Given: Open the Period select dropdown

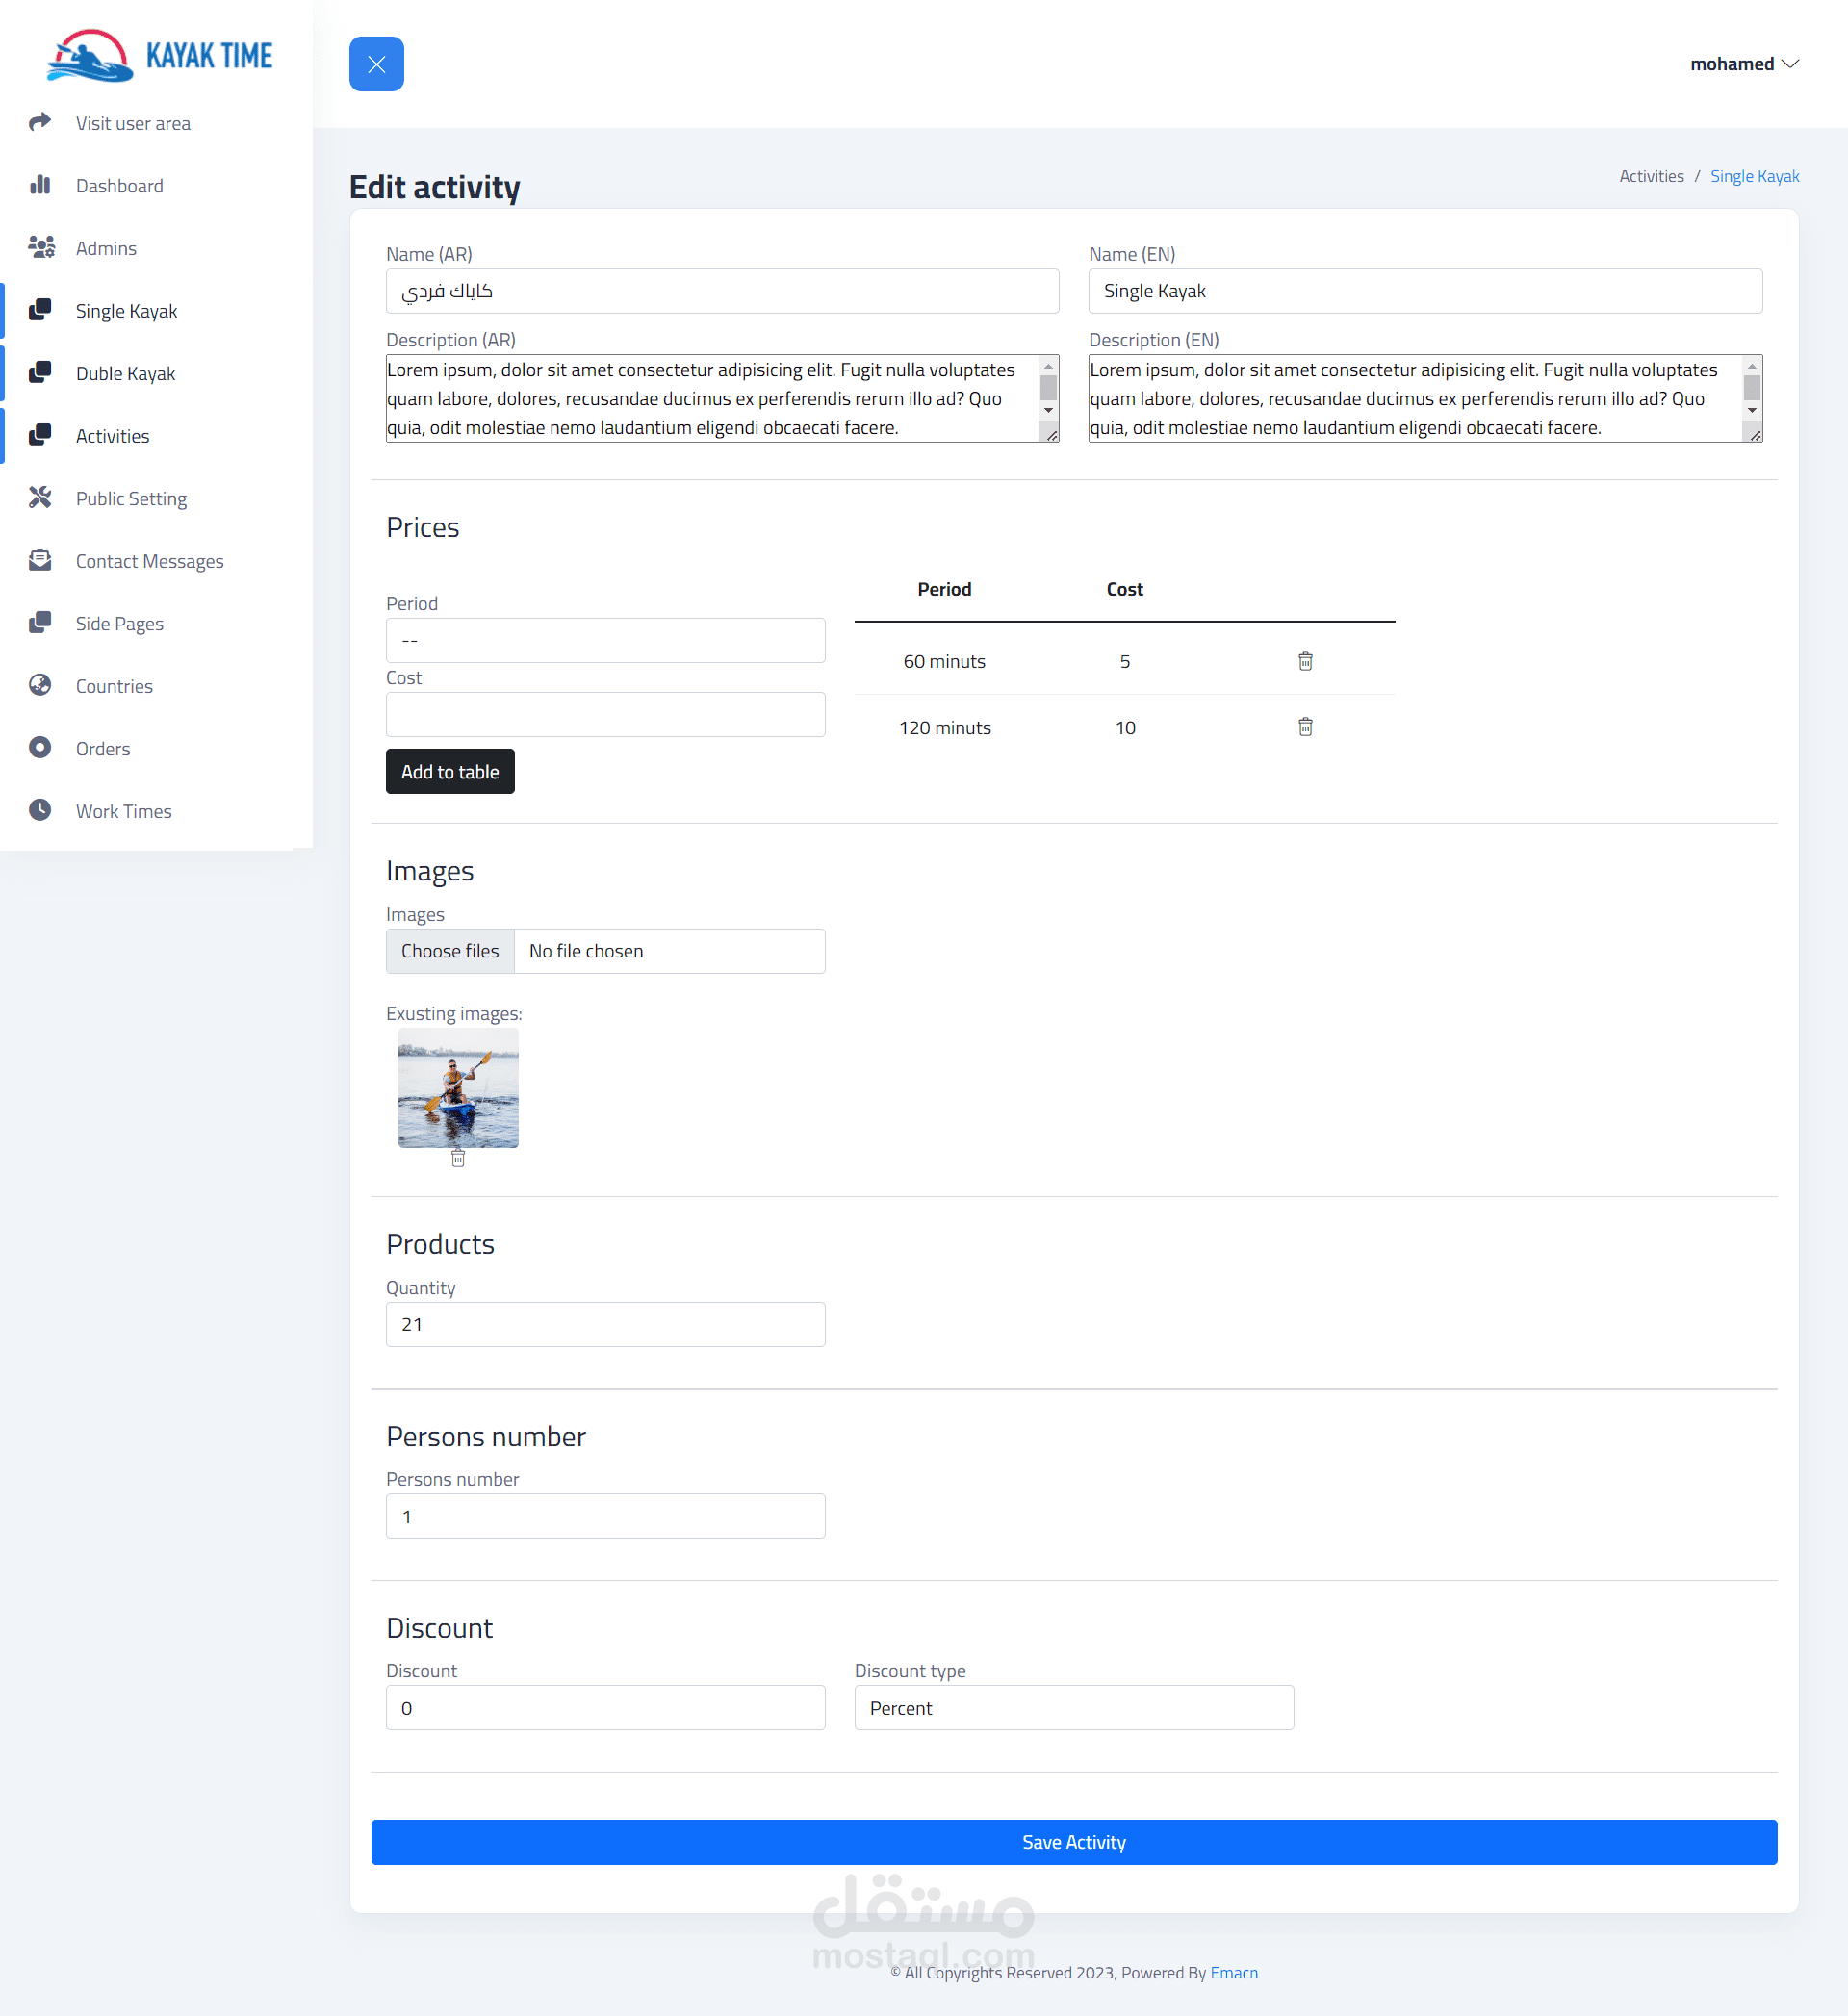Looking at the screenshot, I should click(x=605, y=640).
